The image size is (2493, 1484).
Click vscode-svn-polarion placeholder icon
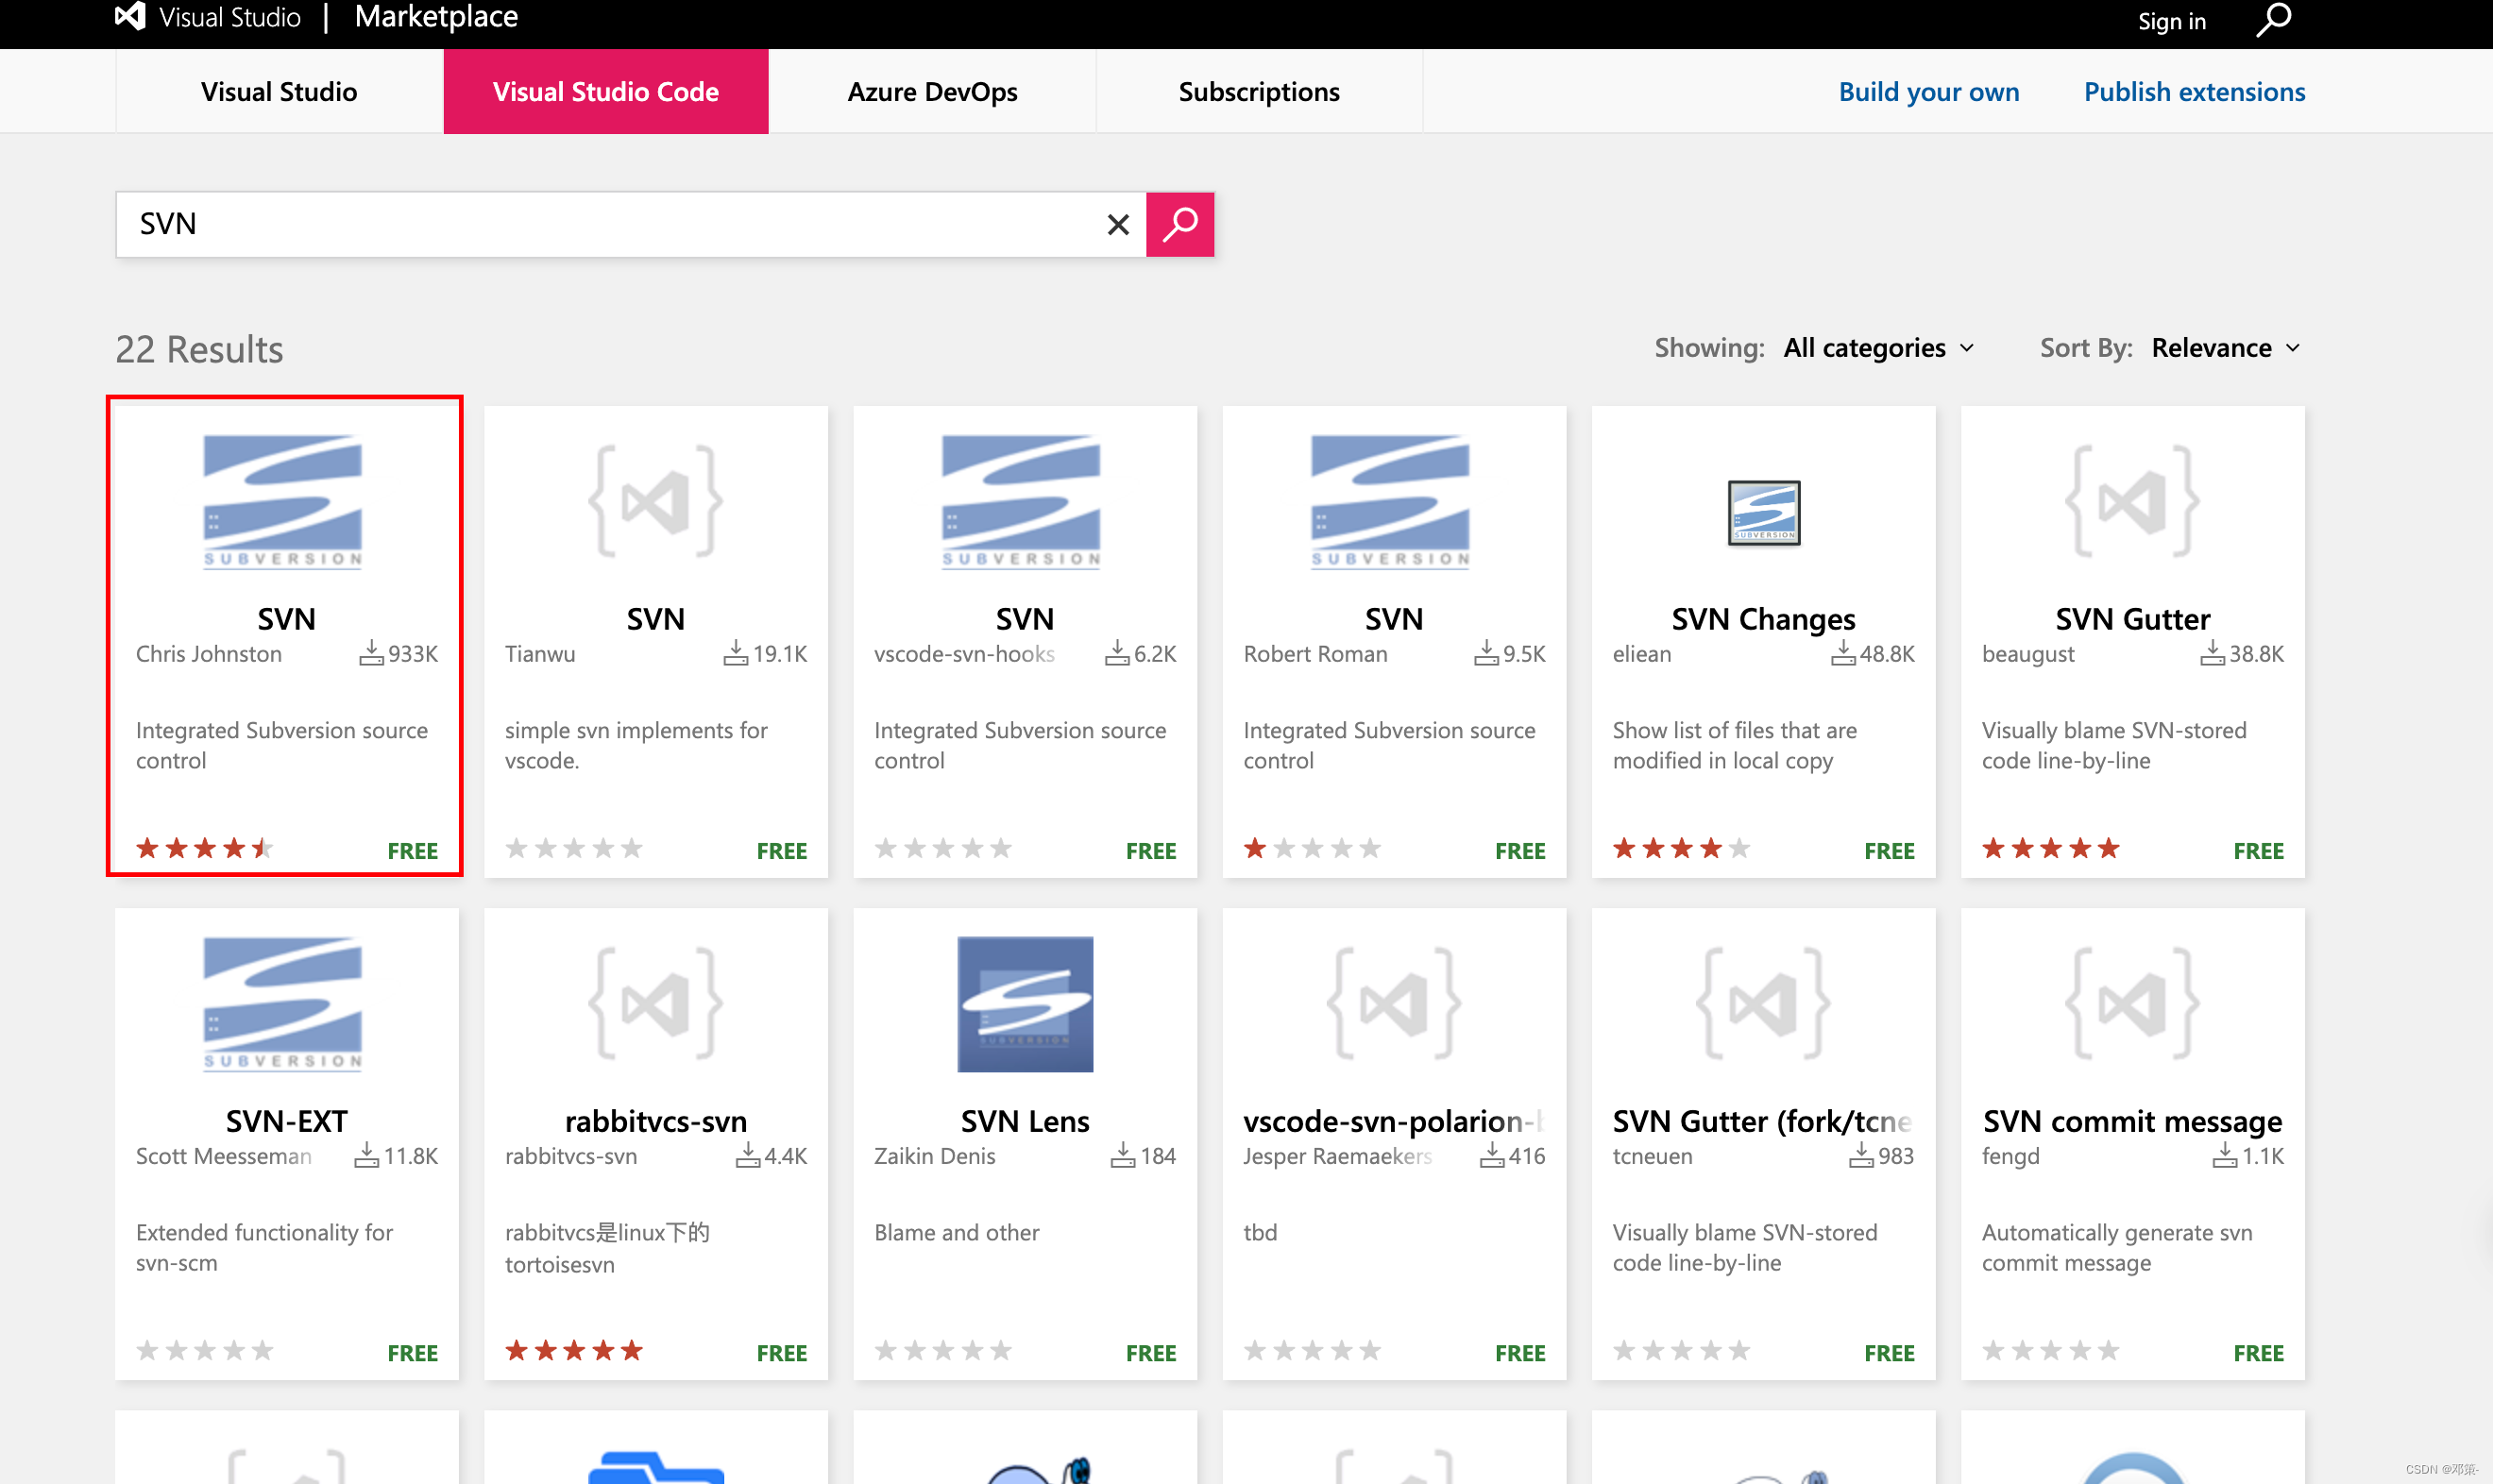1394,1003
